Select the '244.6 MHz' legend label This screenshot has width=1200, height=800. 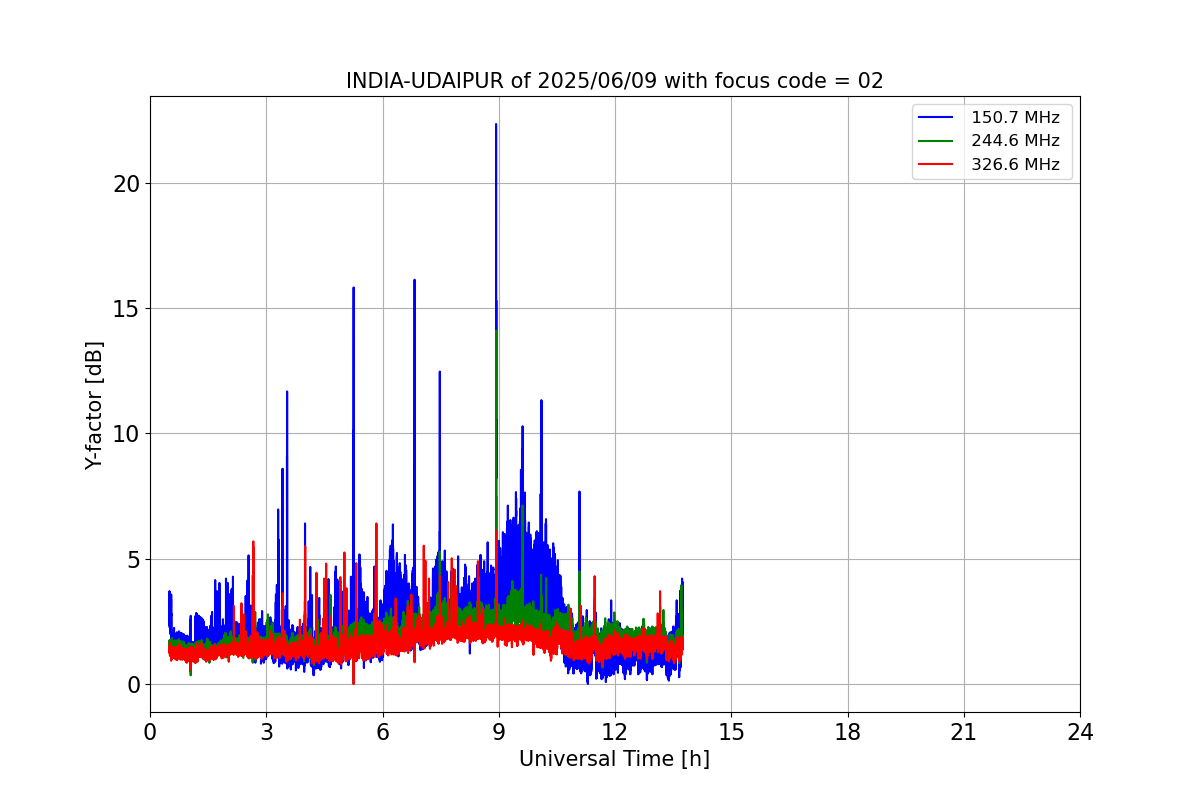pos(1015,141)
